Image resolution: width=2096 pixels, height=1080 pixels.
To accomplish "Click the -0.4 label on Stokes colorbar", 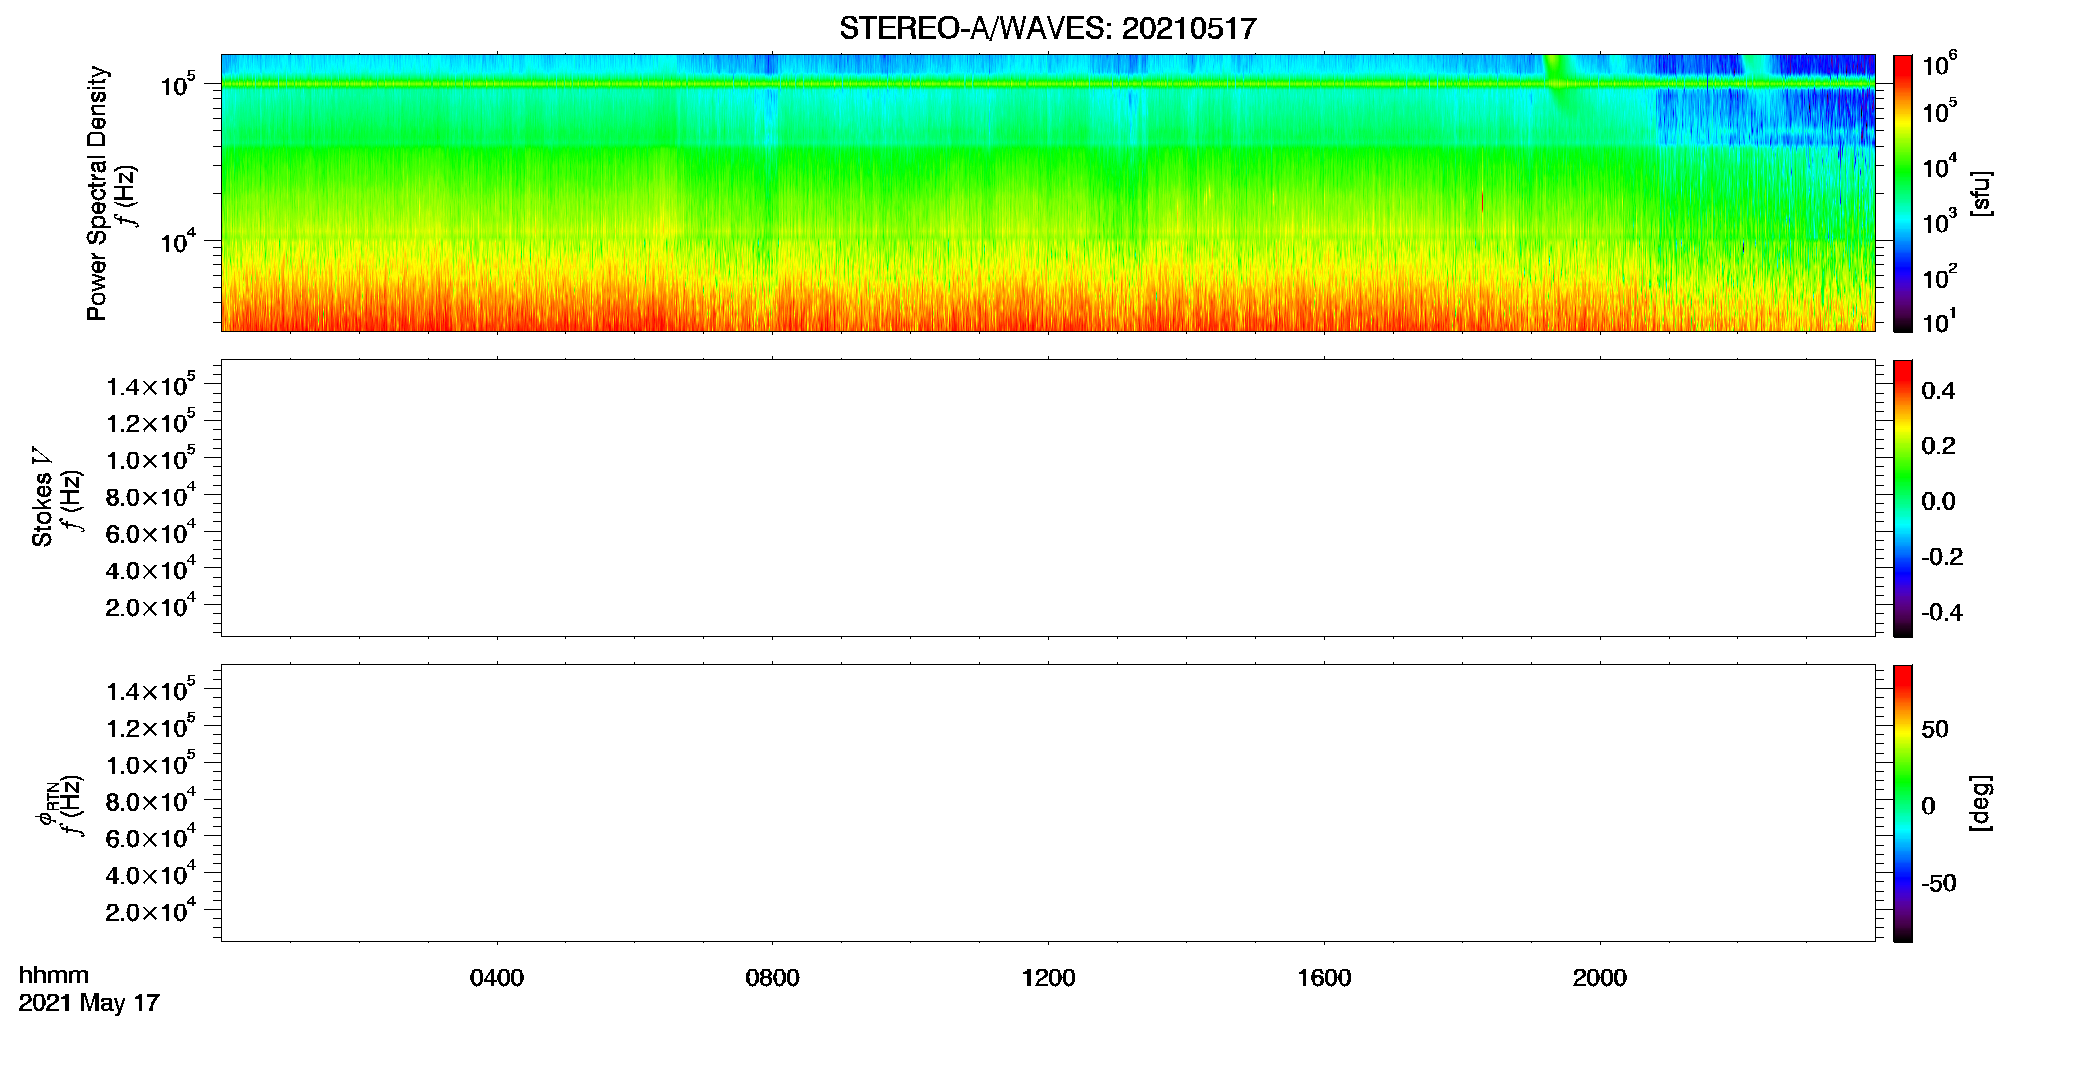I will pyautogui.click(x=1942, y=613).
